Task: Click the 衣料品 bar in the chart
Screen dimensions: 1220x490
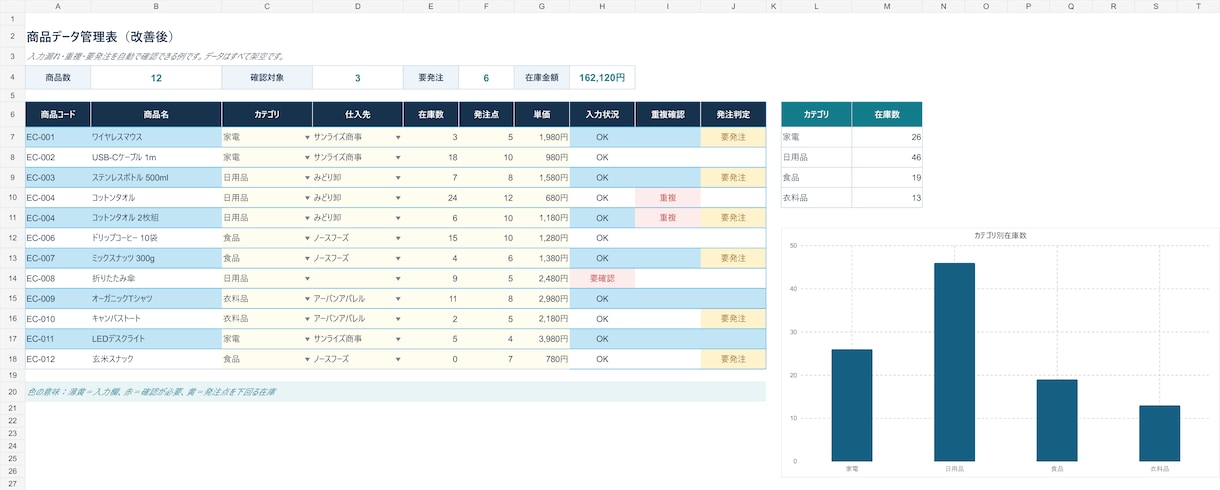Action: 1159,433
